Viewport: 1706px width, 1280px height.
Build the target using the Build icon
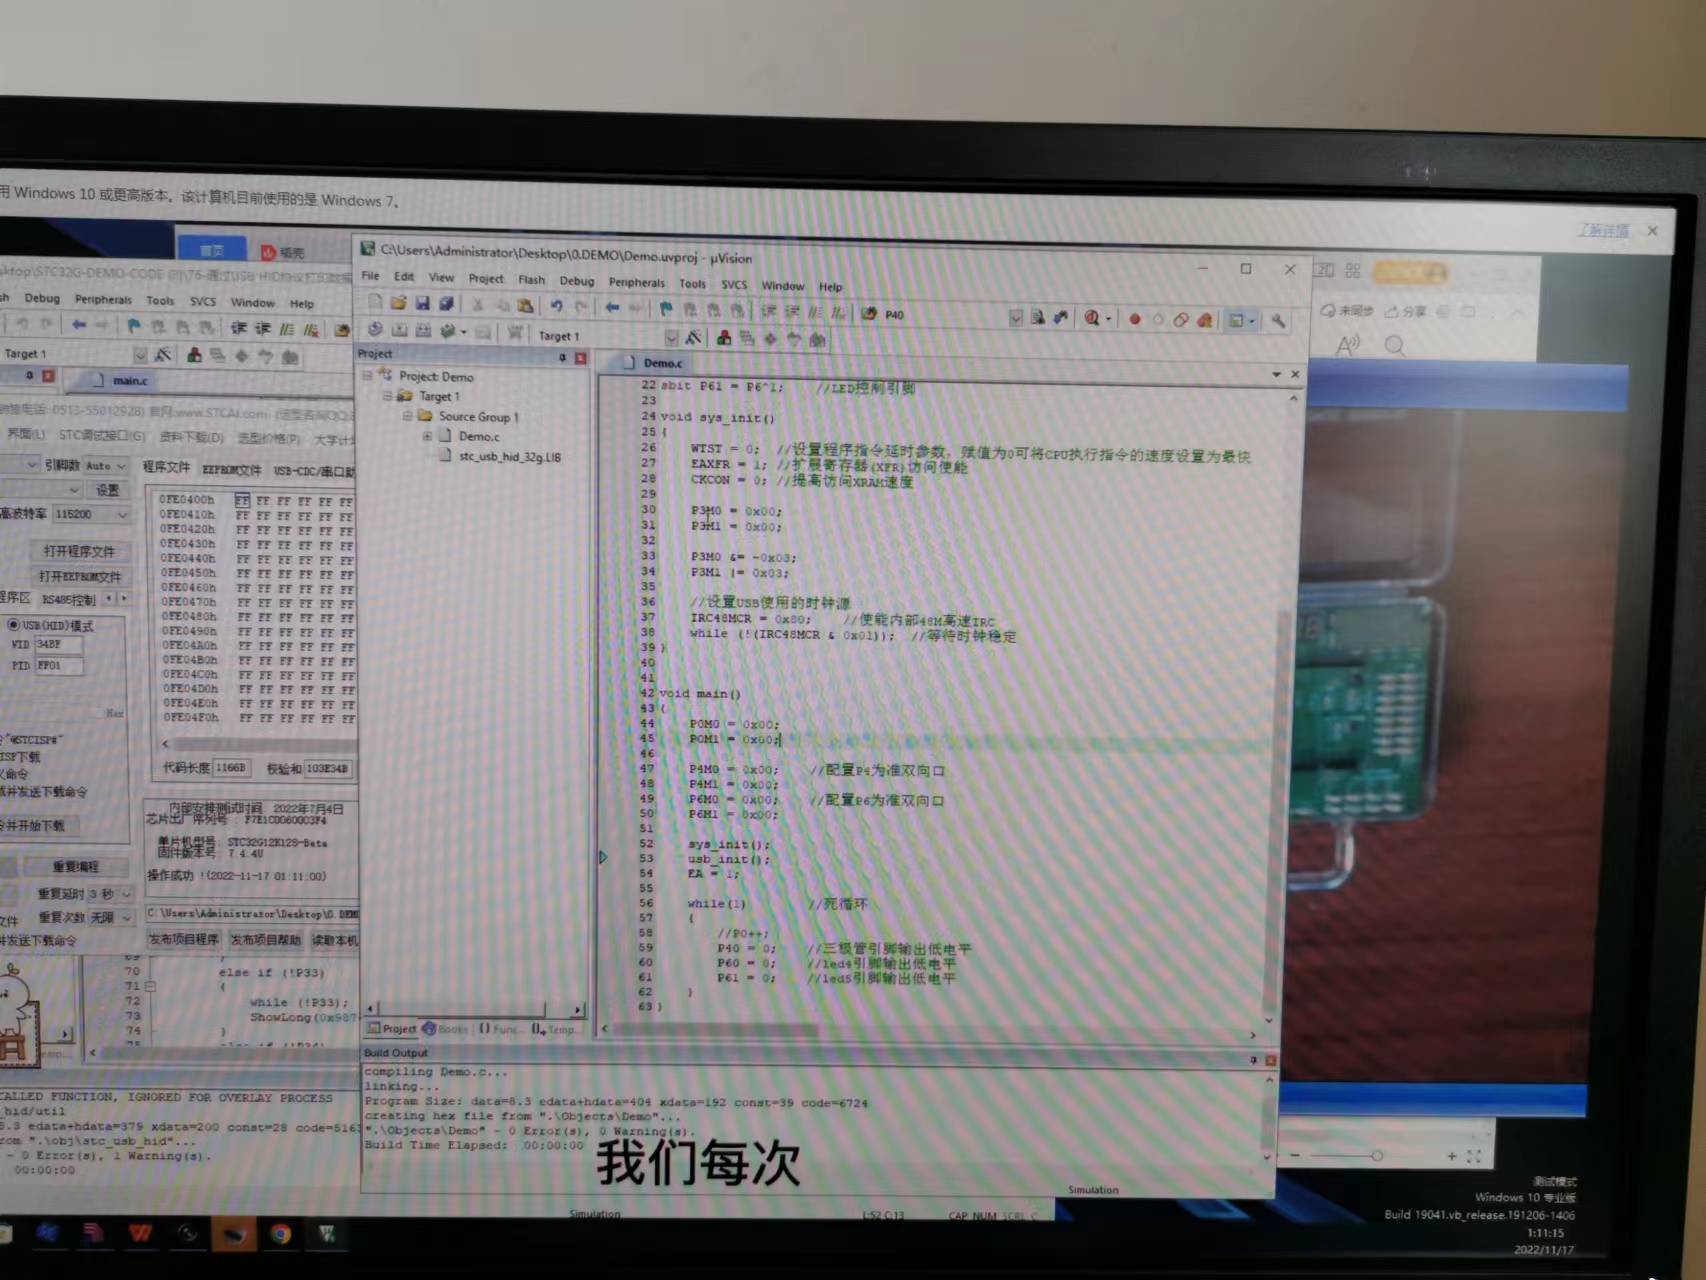tap(399, 330)
